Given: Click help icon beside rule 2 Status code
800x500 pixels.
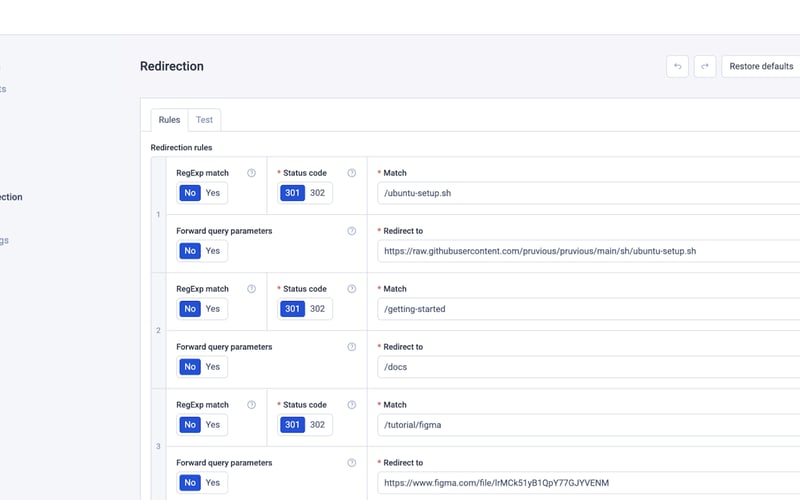Looking at the screenshot, I should [x=351, y=289].
